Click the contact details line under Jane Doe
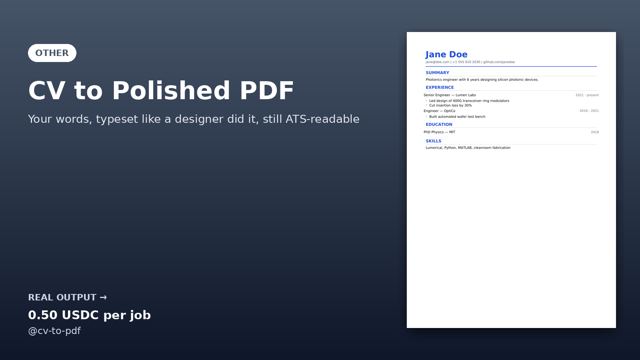The image size is (640, 360). (470, 62)
